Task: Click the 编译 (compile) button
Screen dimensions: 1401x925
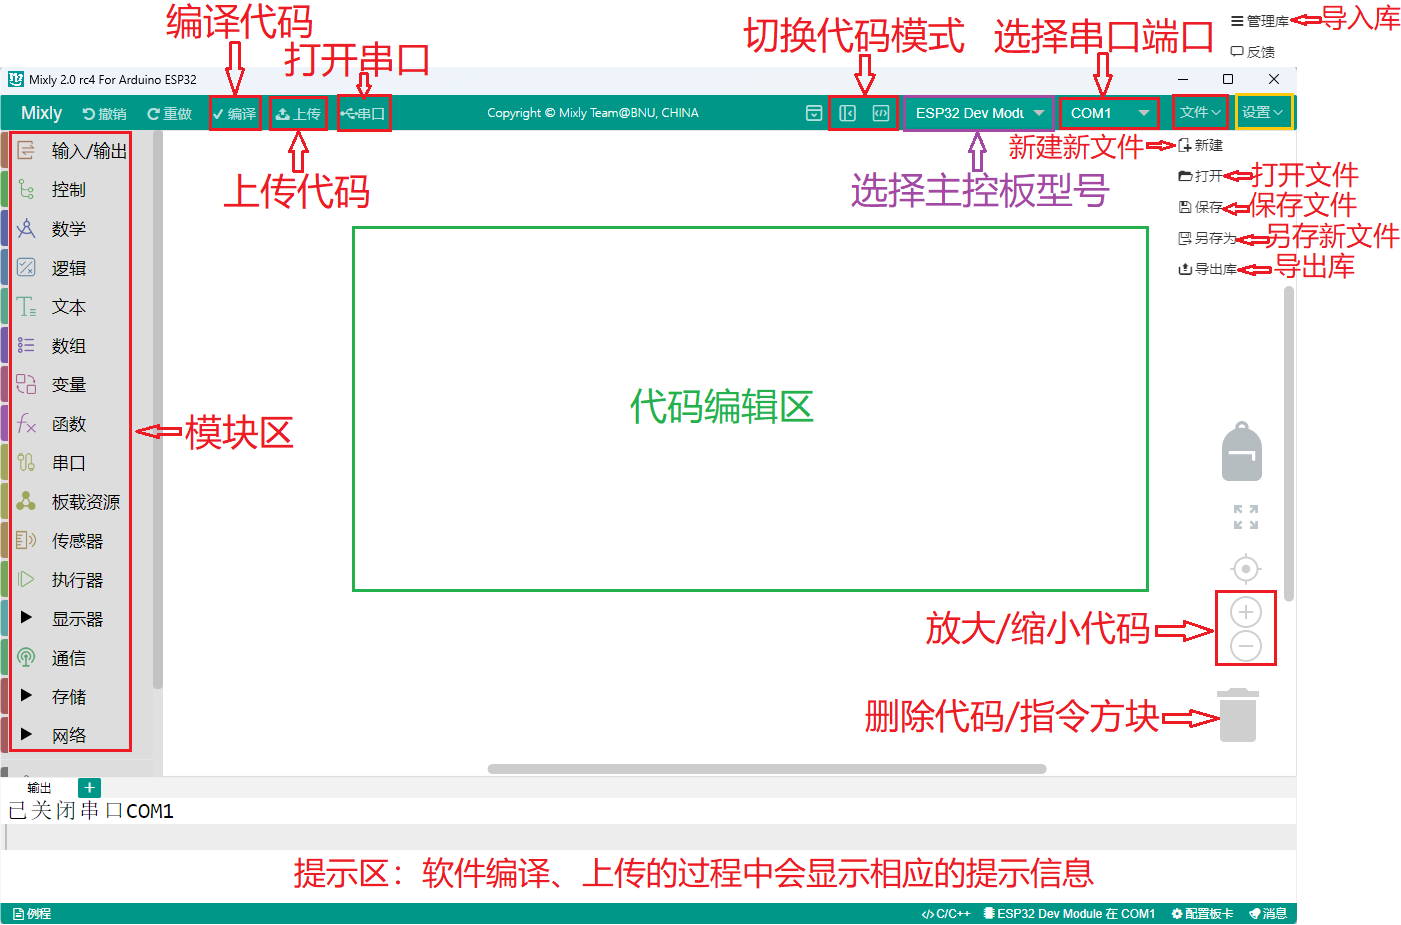Action: tap(235, 114)
